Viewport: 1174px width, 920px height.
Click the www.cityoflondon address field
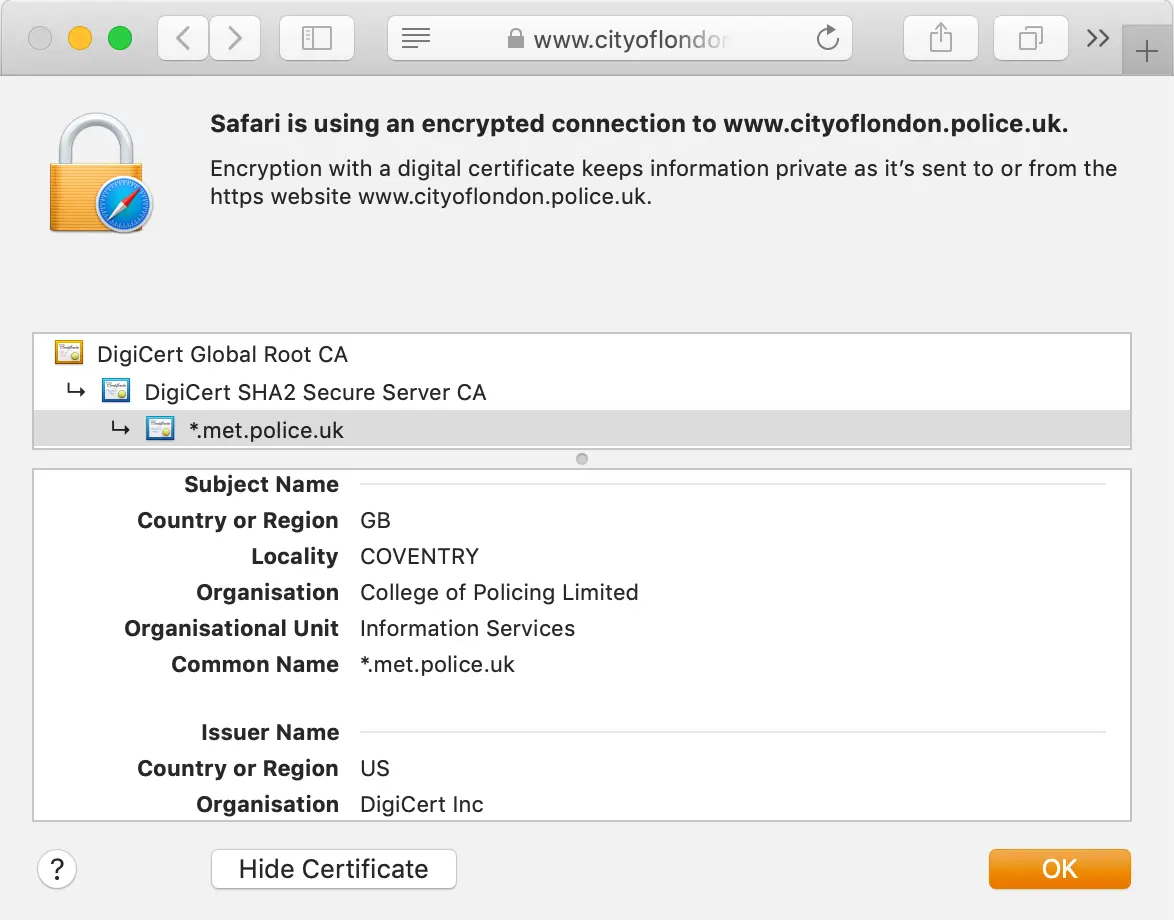point(619,37)
